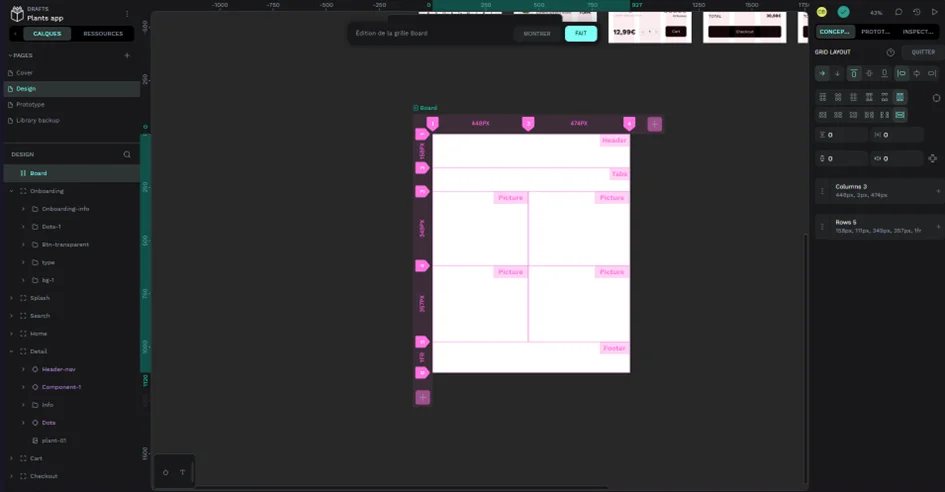Open the file options menu dots

coord(127,14)
